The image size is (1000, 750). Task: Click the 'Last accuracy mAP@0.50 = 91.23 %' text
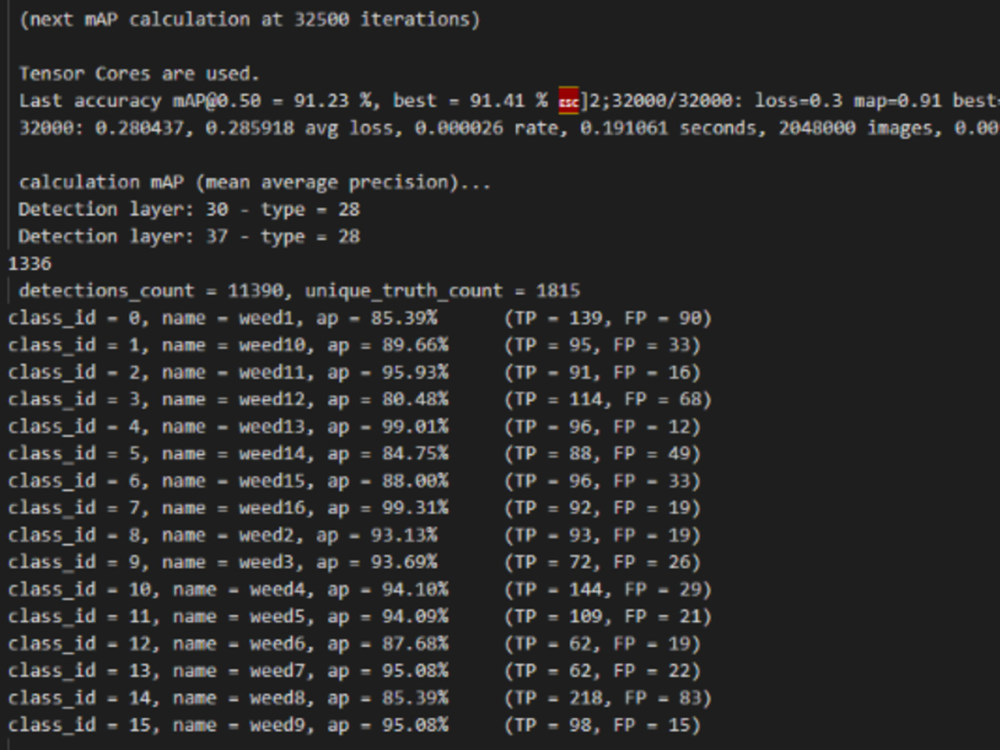click(x=195, y=101)
